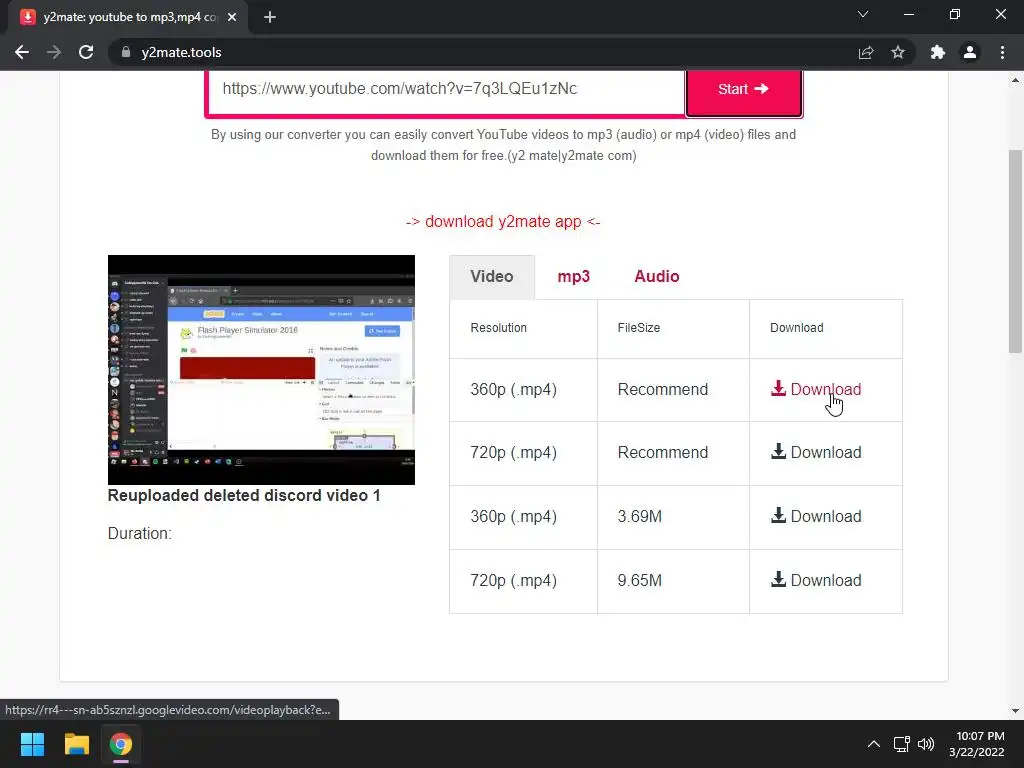The width and height of the screenshot is (1024, 768).
Task: Open the download y2mate app link
Action: [x=503, y=221]
